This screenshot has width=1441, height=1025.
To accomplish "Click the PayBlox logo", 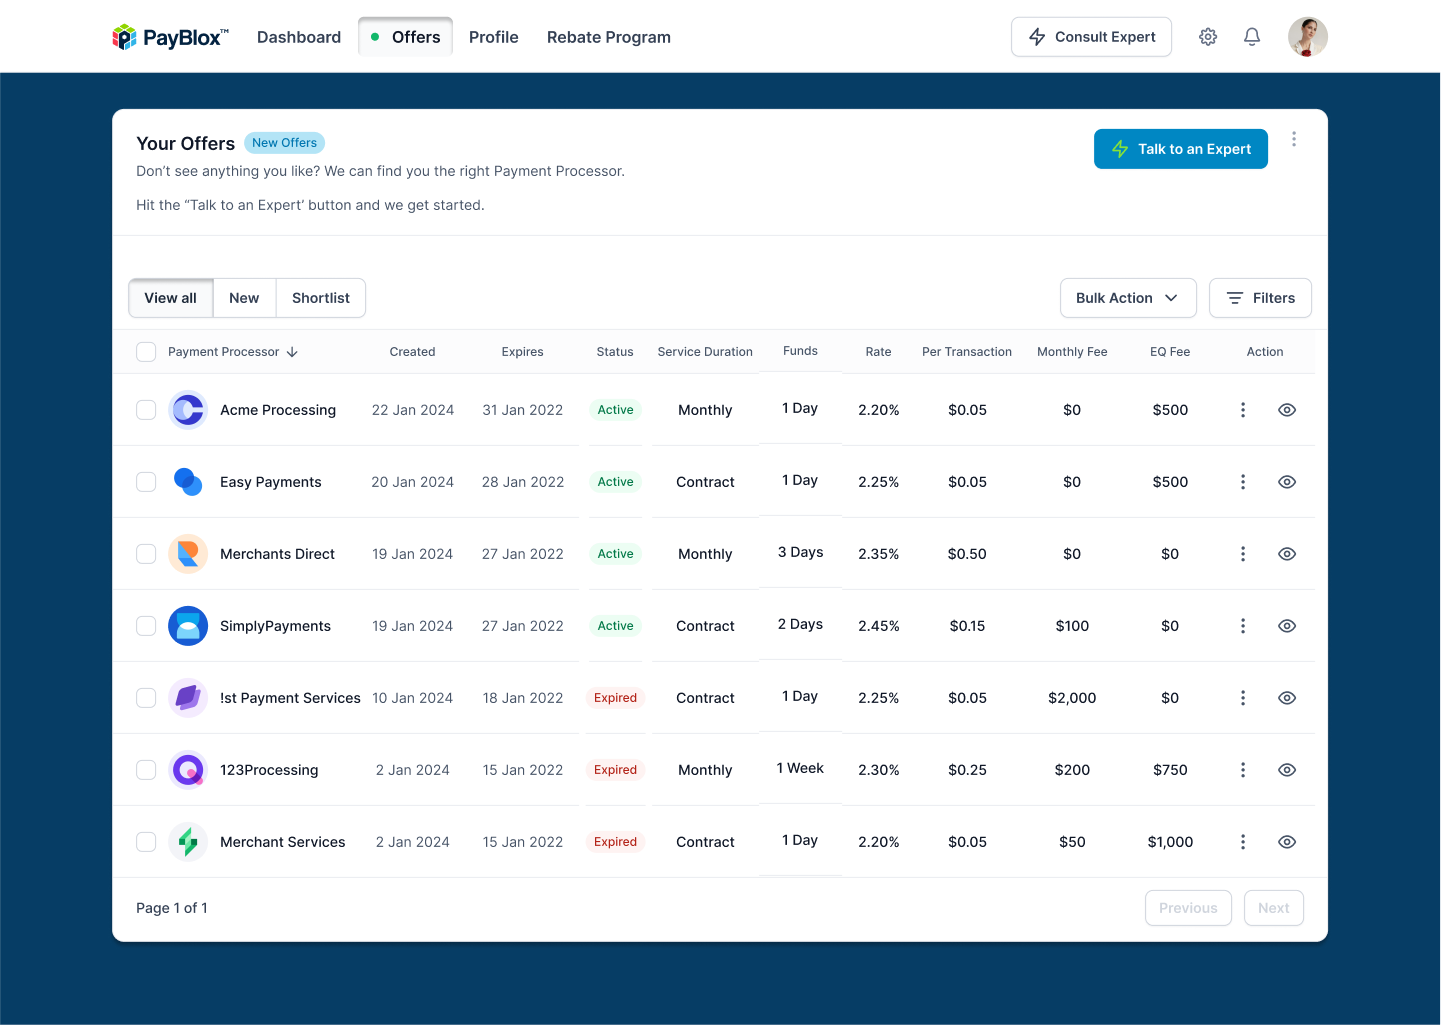I will [x=171, y=37].
